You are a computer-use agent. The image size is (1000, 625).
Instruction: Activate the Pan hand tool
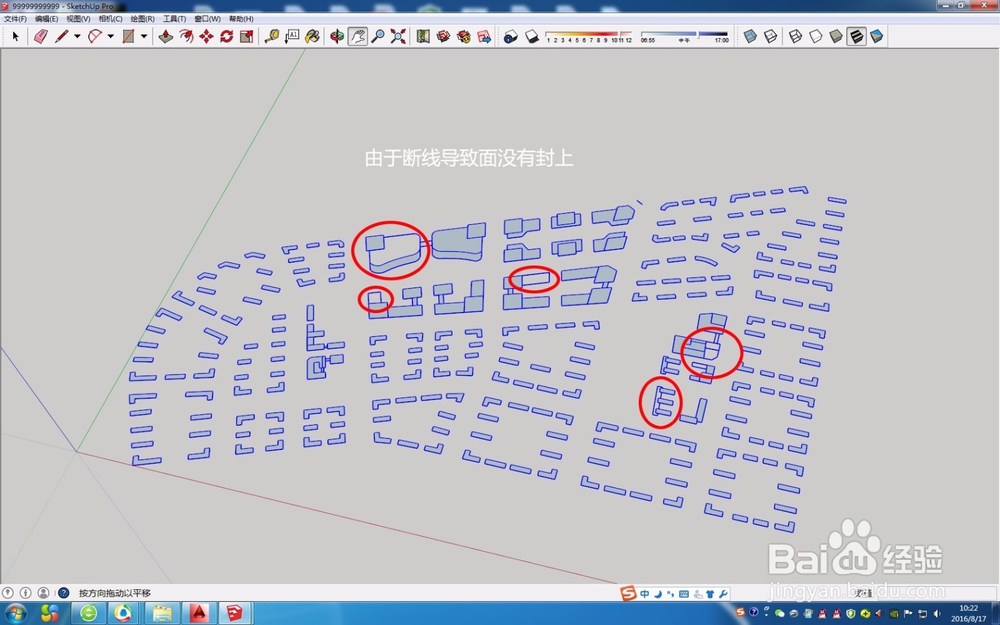click(357, 36)
